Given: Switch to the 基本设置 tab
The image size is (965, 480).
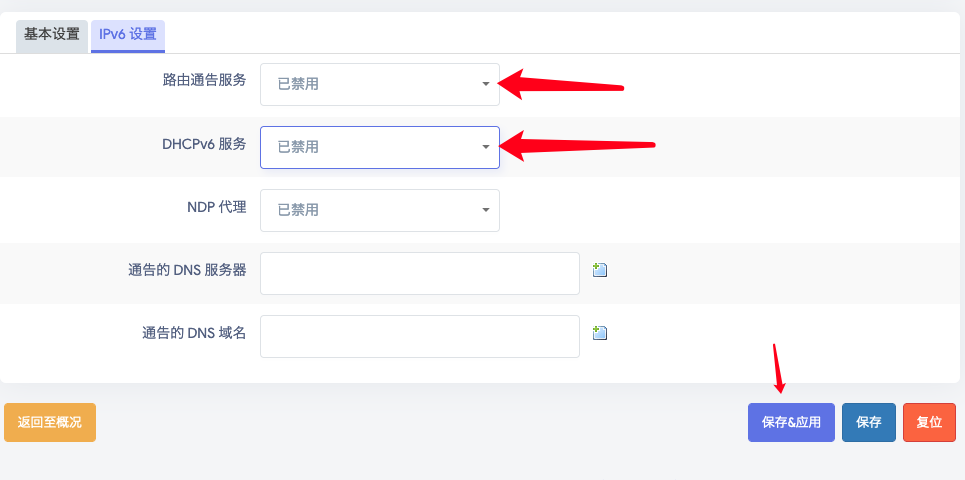Looking at the screenshot, I should coord(52,36).
